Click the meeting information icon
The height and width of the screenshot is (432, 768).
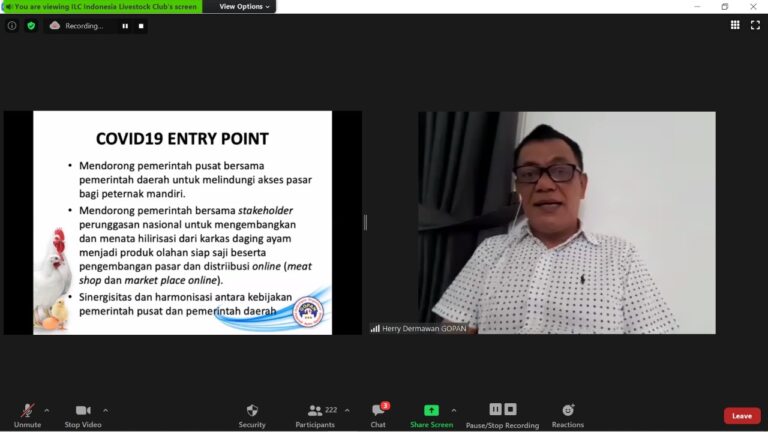coord(12,26)
